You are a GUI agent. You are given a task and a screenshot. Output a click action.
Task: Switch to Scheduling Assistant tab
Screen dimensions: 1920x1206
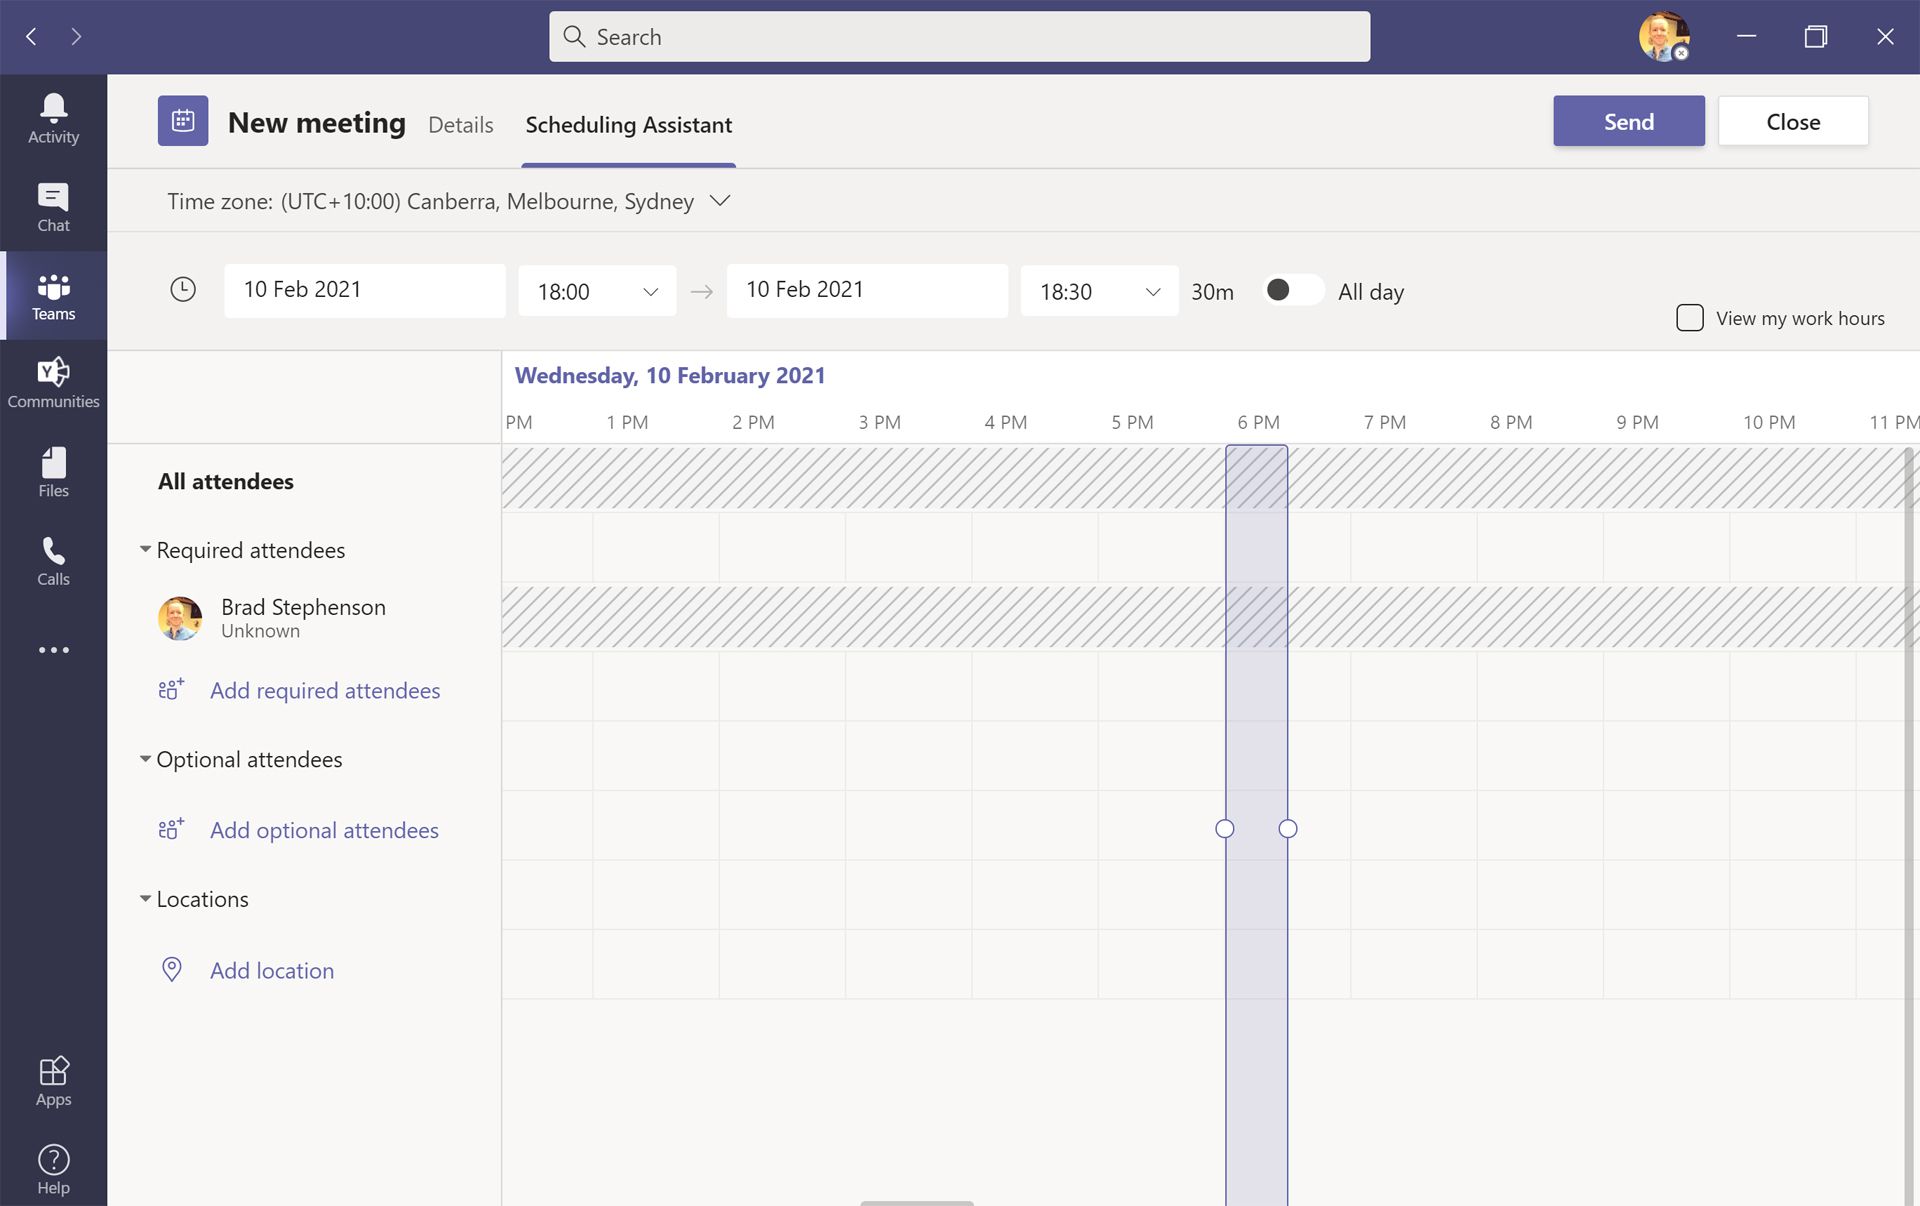pyautogui.click(x=628, y=124)
